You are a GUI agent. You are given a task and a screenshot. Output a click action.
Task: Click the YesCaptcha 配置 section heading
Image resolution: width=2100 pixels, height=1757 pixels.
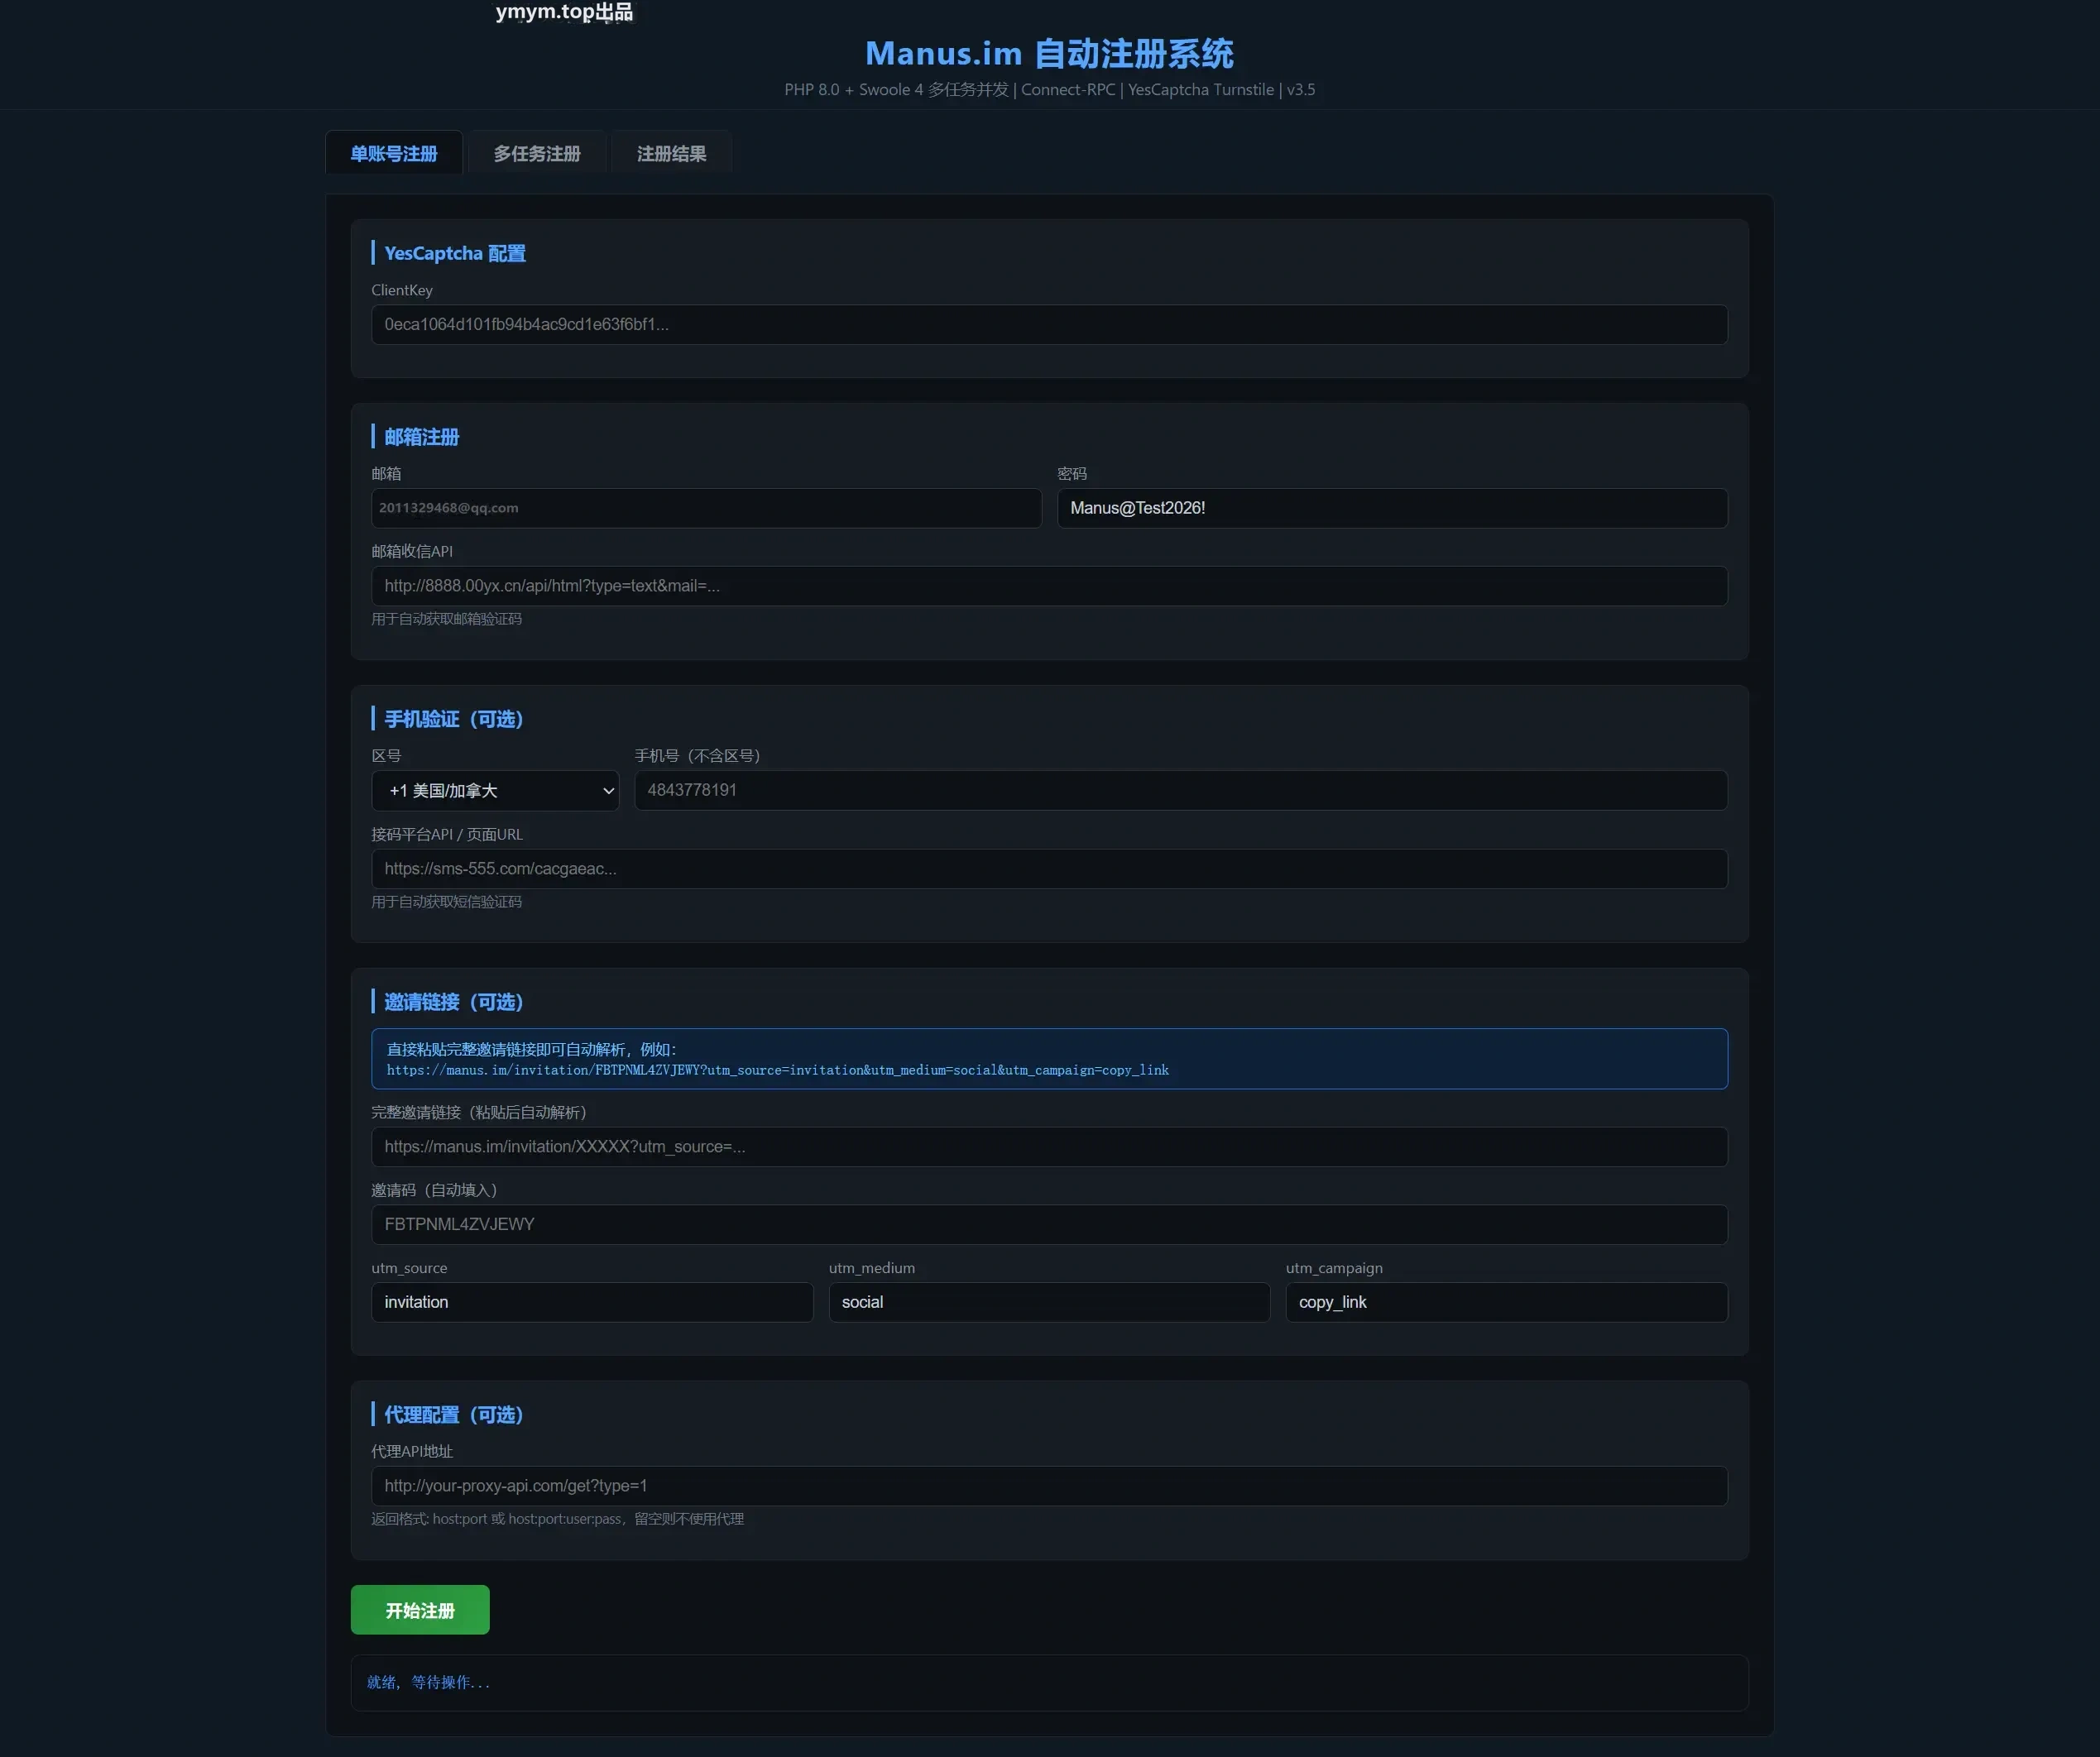click(455, 253)
